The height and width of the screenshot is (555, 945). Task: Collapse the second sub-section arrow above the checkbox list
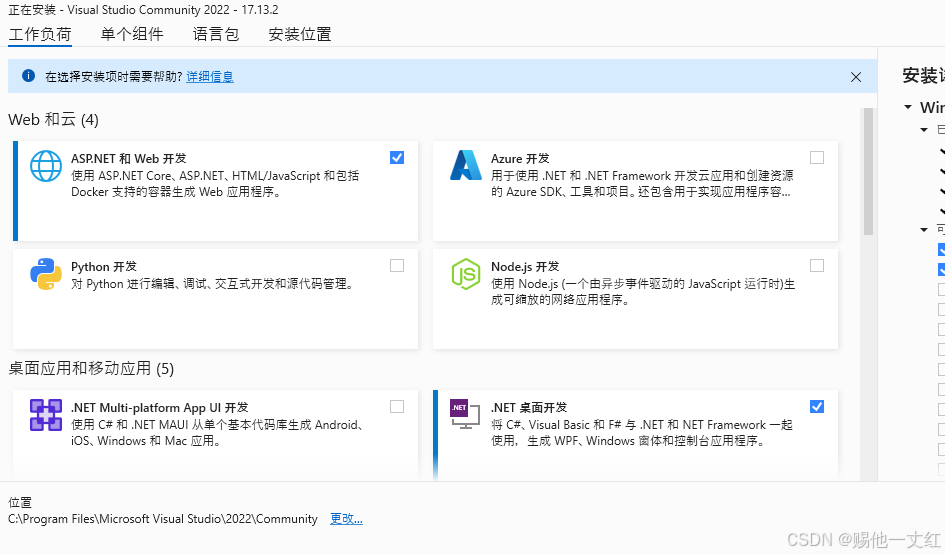point(924,230)
